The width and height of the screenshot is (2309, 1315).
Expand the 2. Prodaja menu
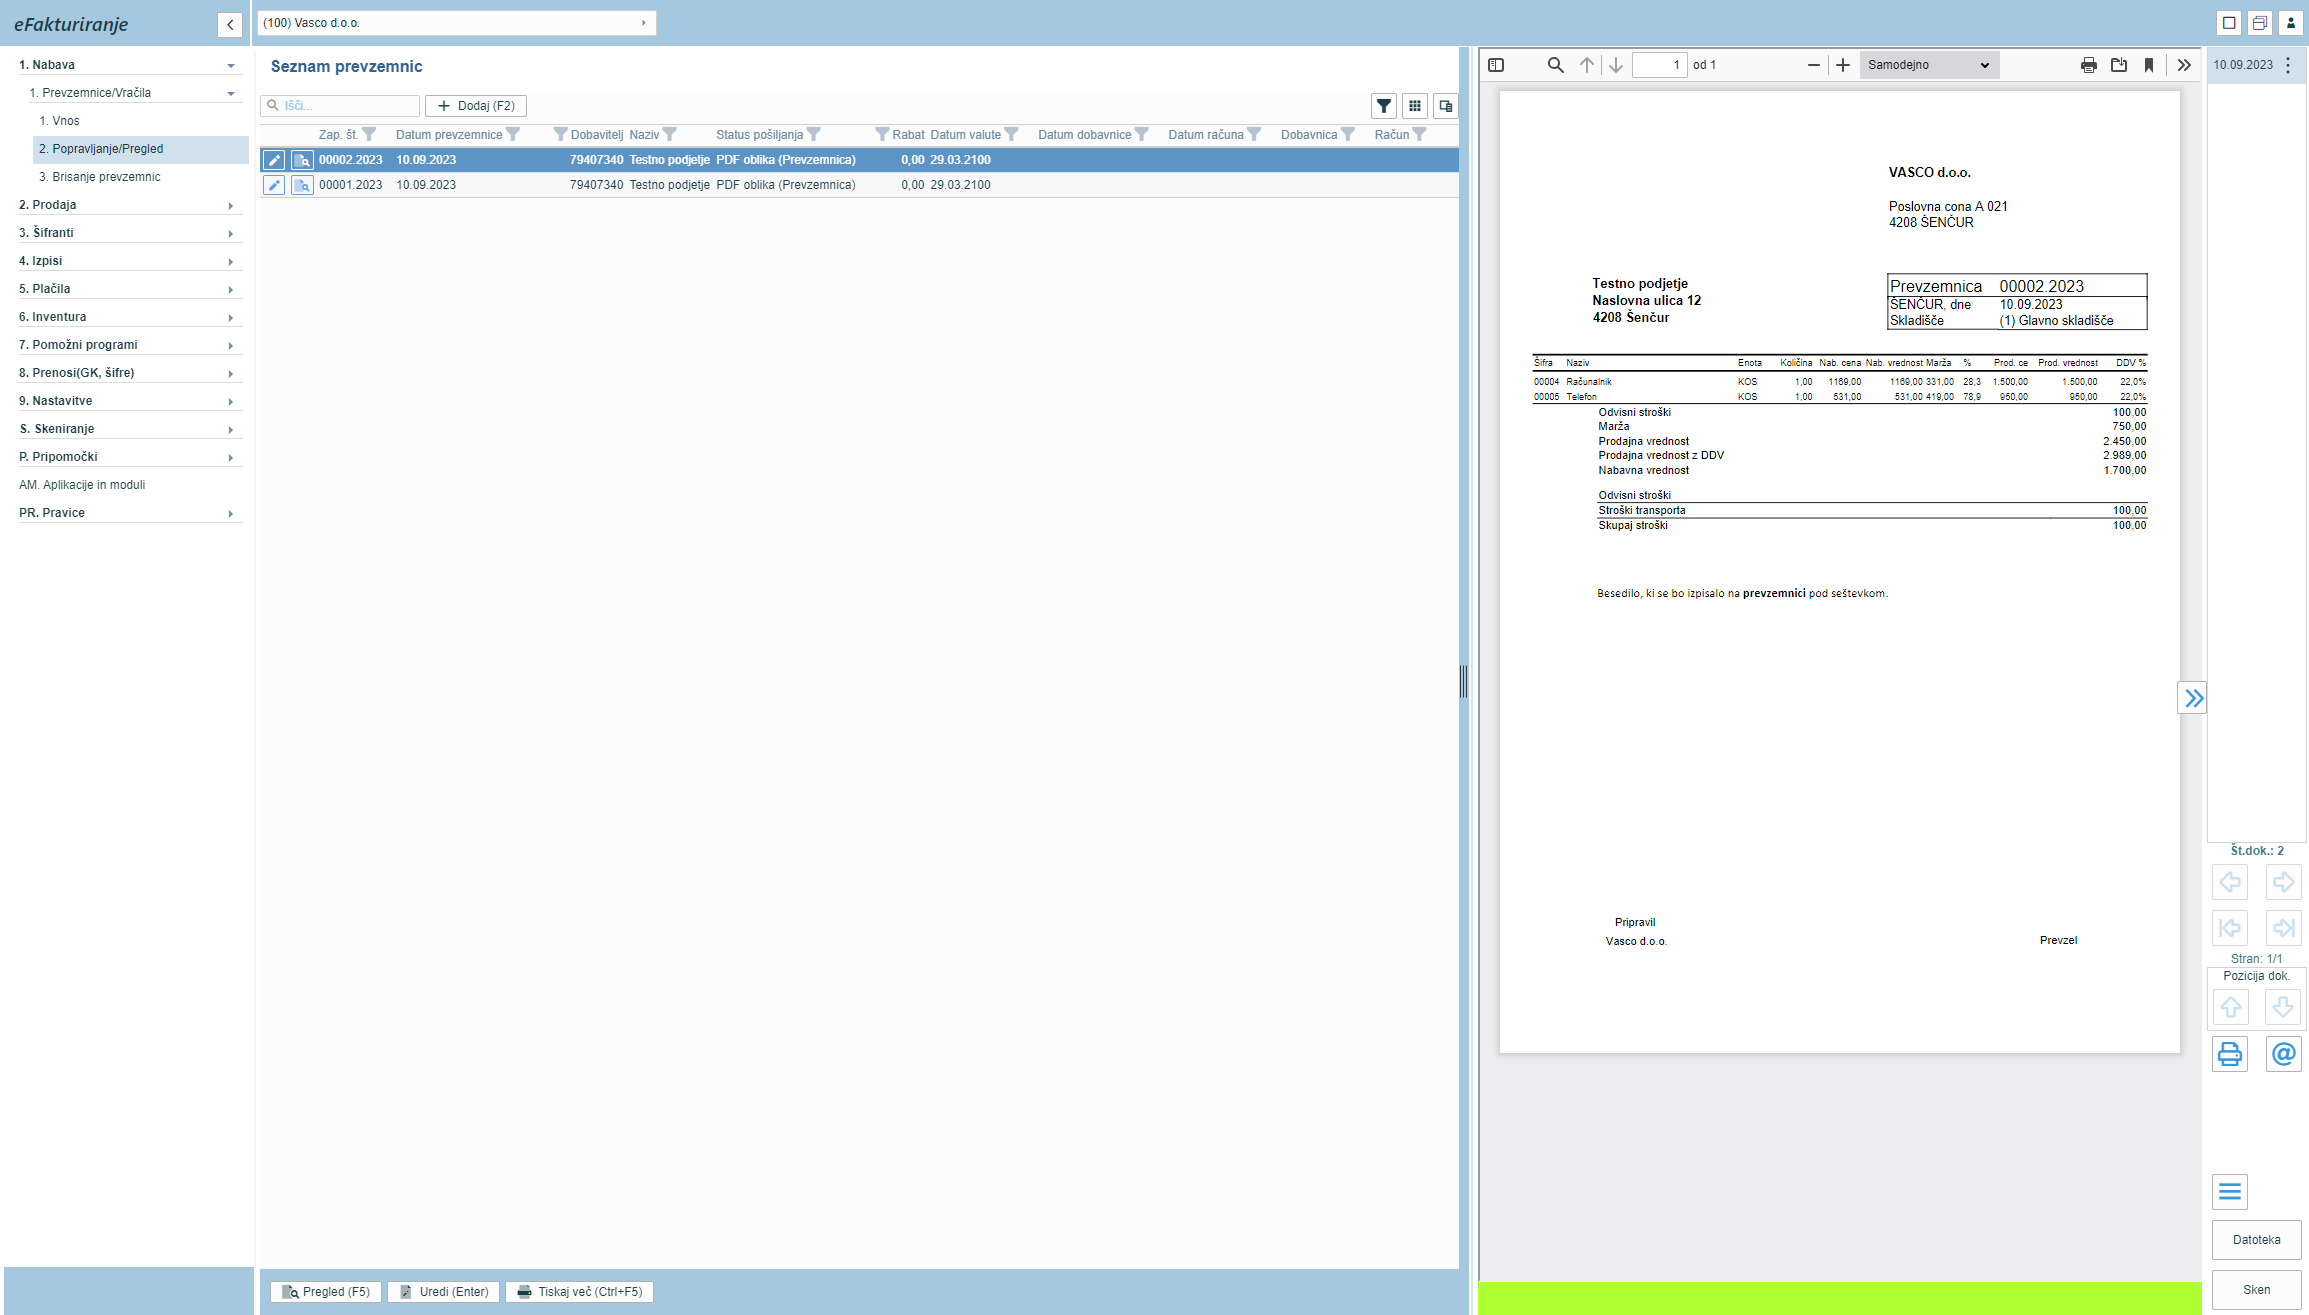pyautogui.click(x=130, y=205)
